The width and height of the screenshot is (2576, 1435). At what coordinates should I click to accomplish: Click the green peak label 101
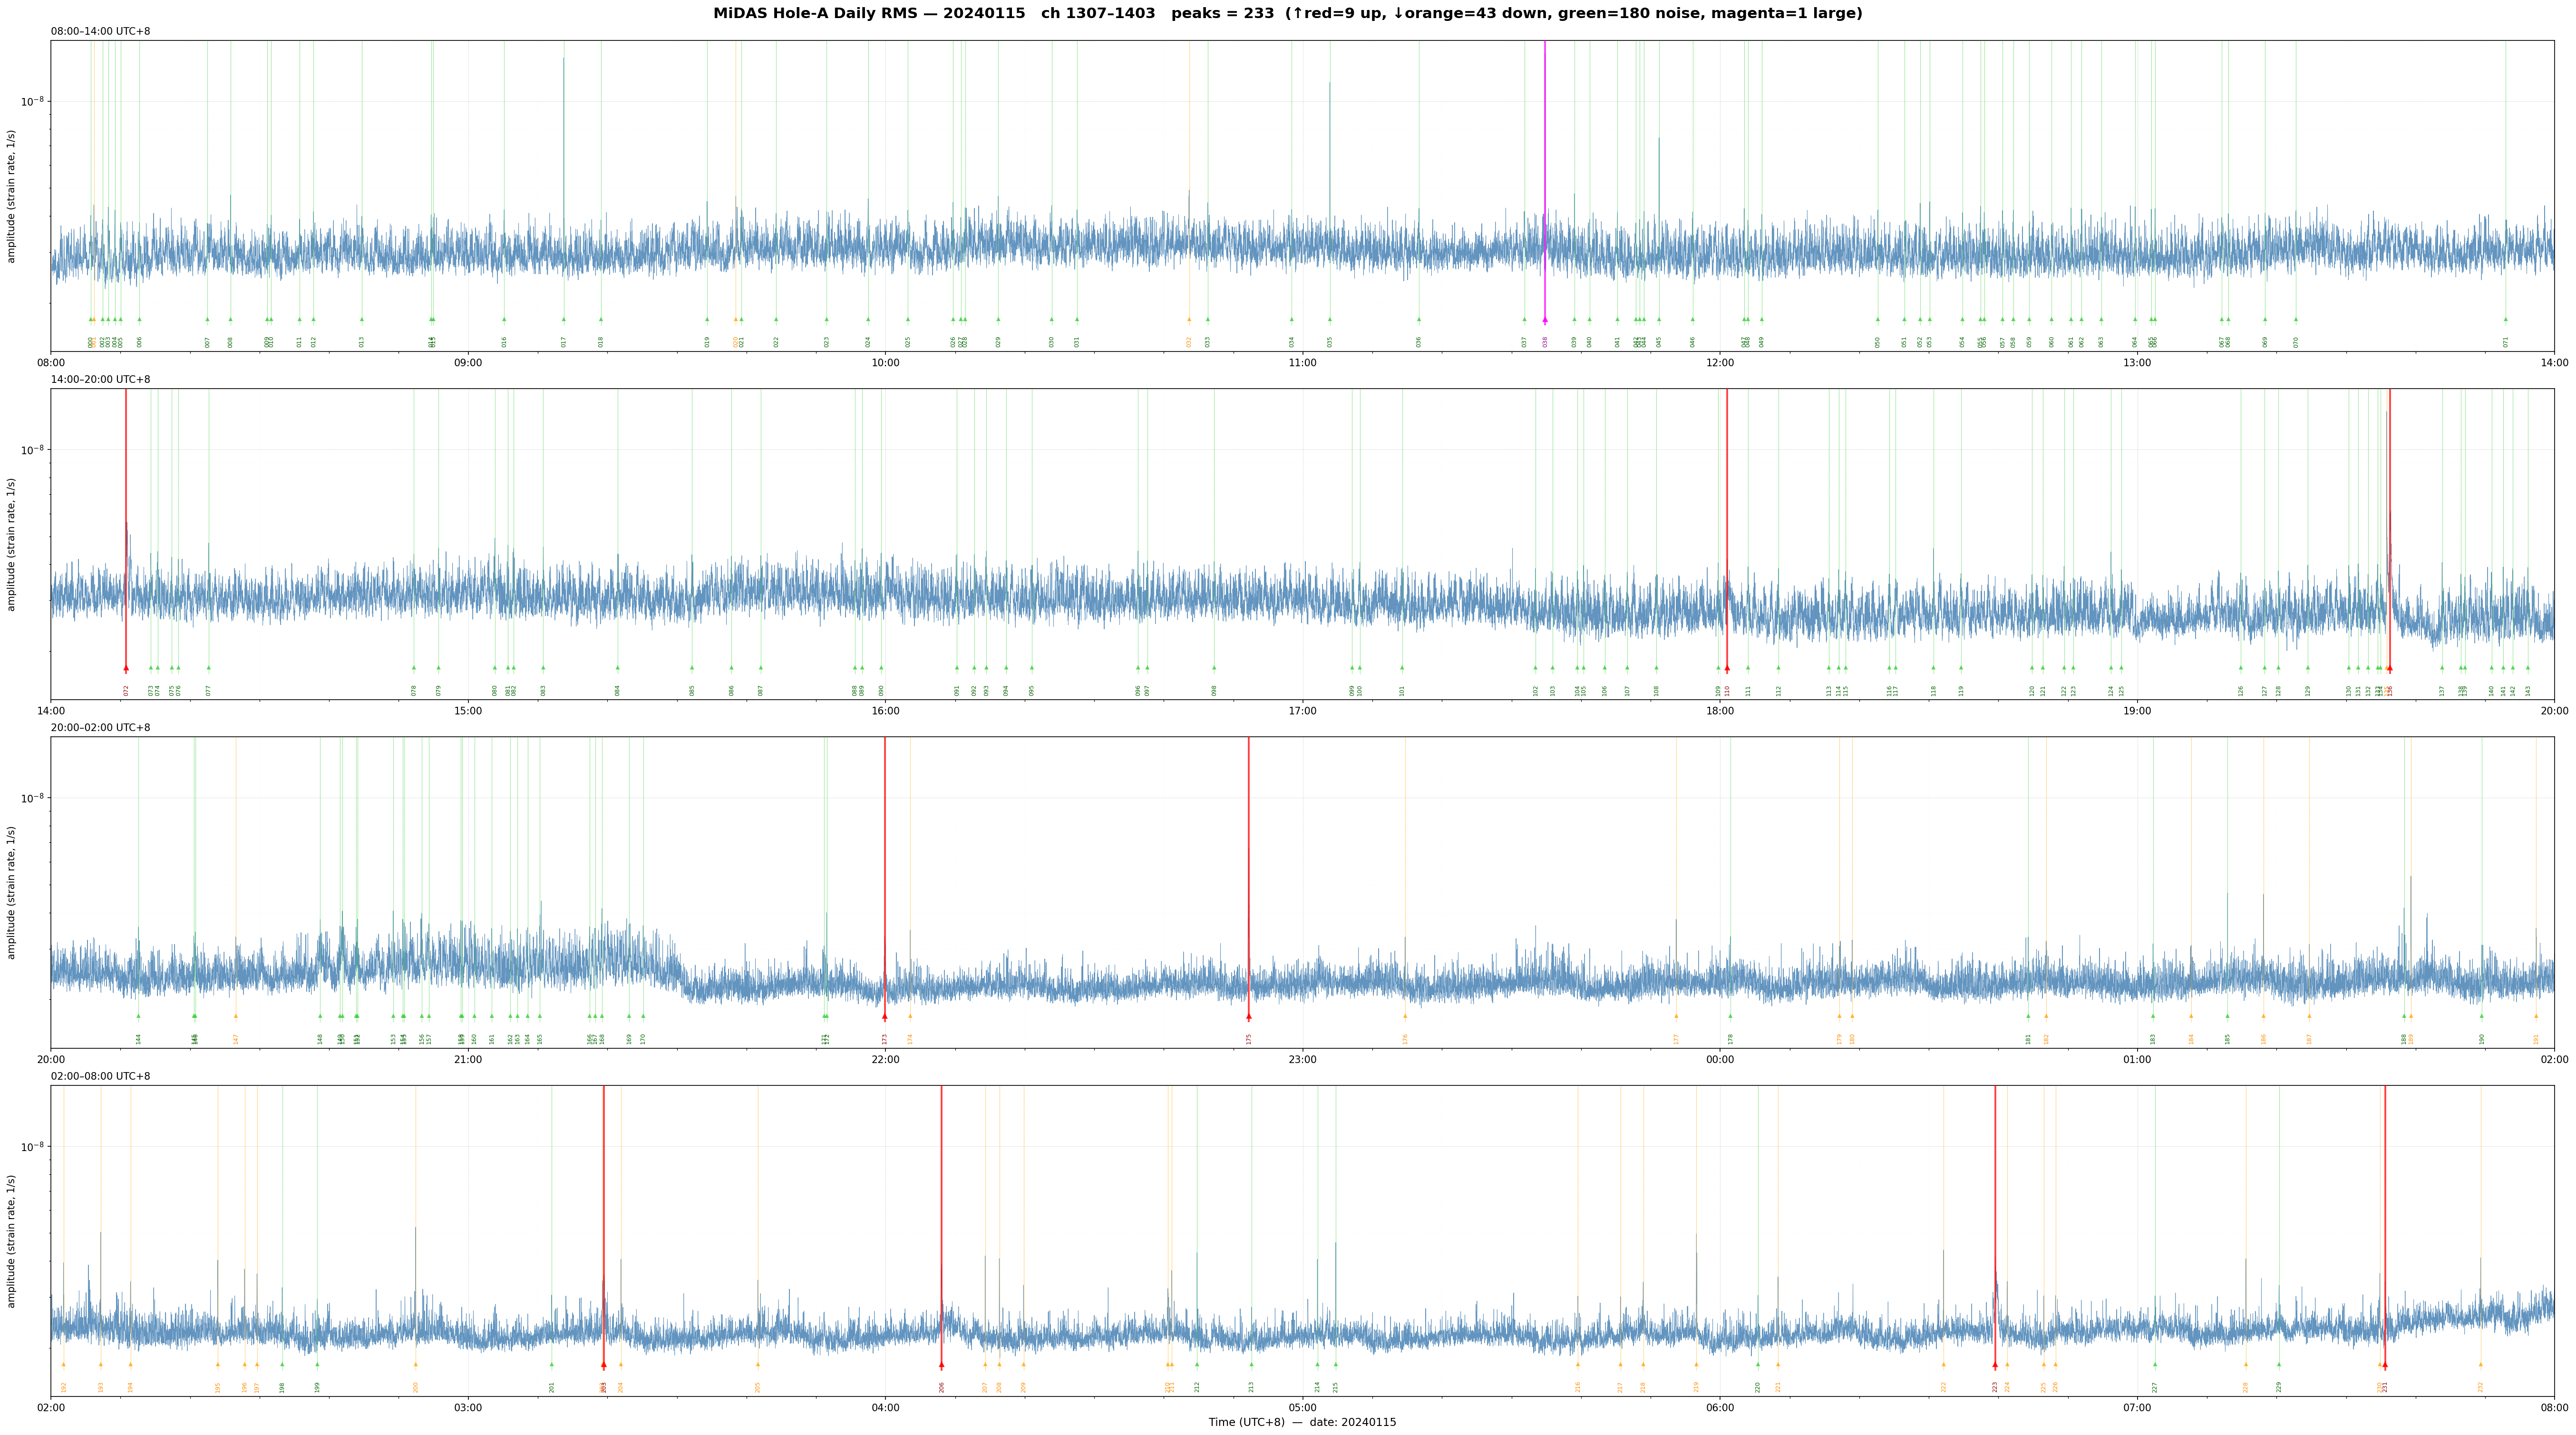point(1402,690)
